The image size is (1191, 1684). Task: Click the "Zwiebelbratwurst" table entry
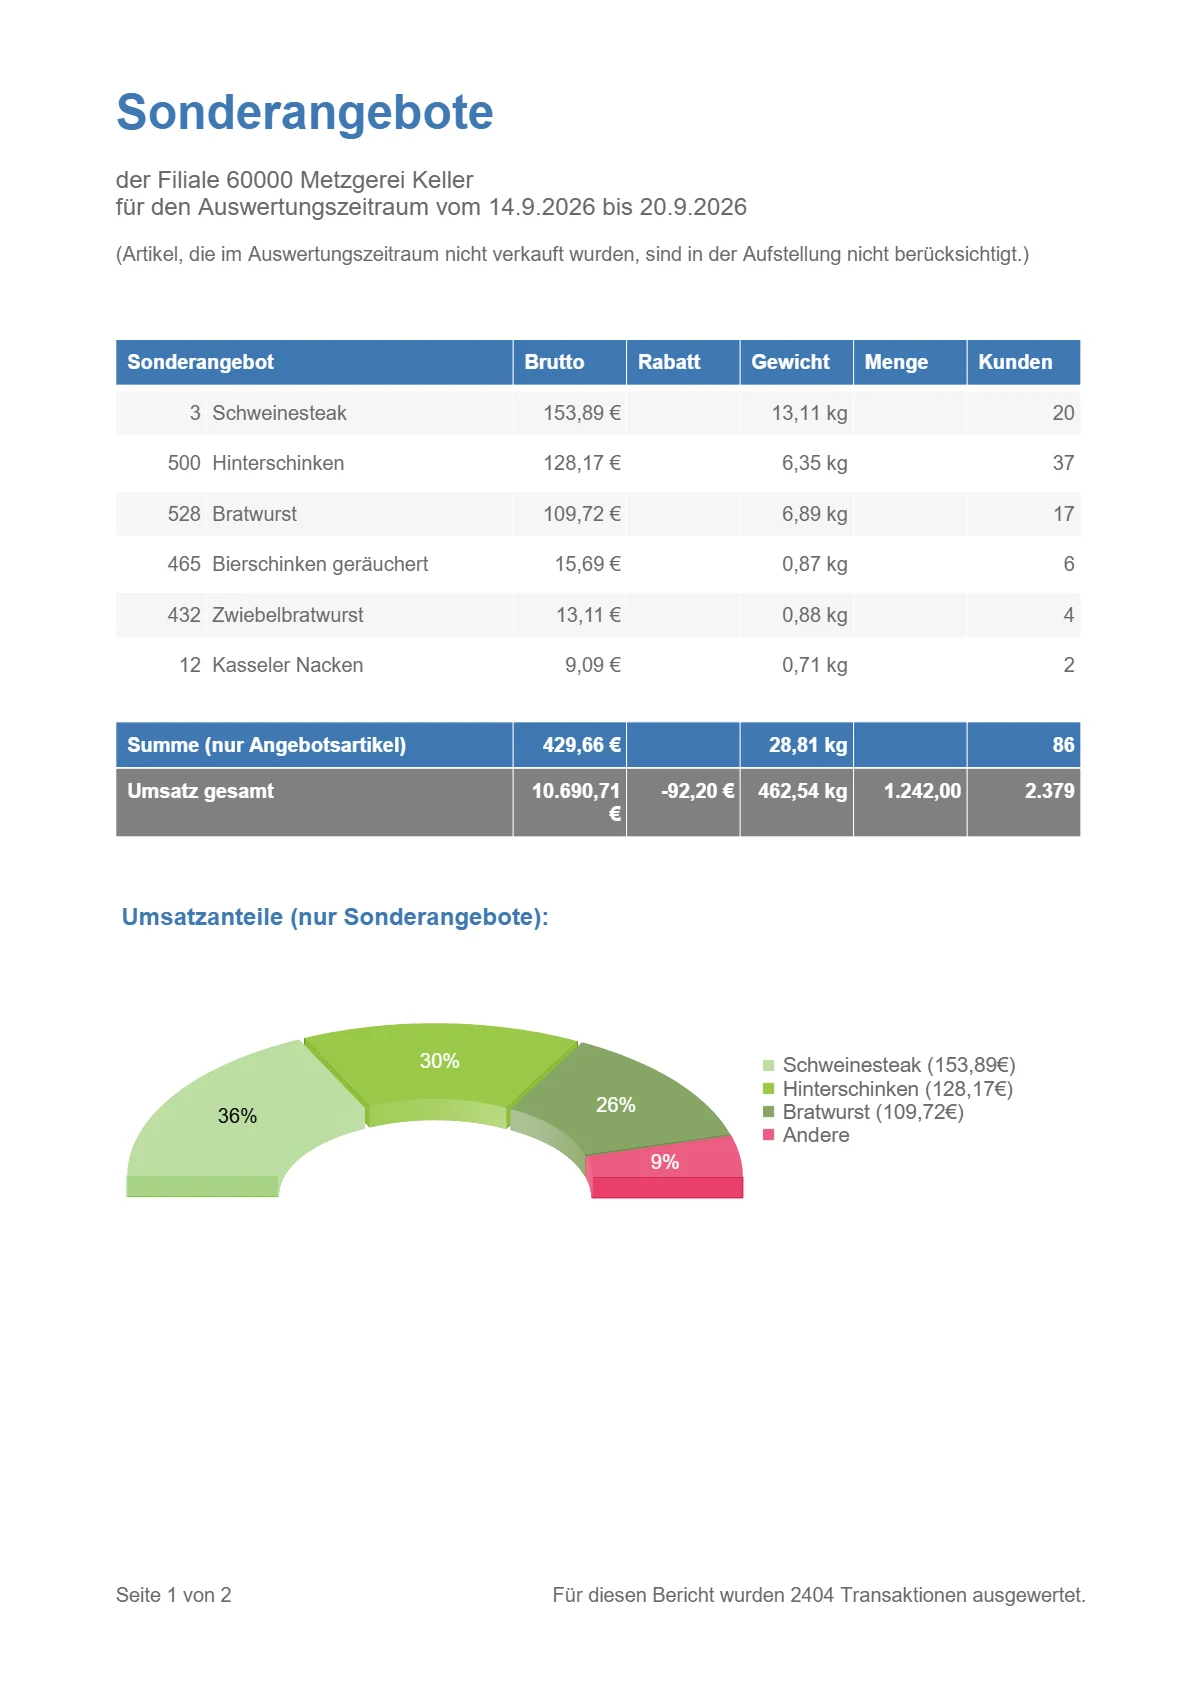(x=288, y=615)
